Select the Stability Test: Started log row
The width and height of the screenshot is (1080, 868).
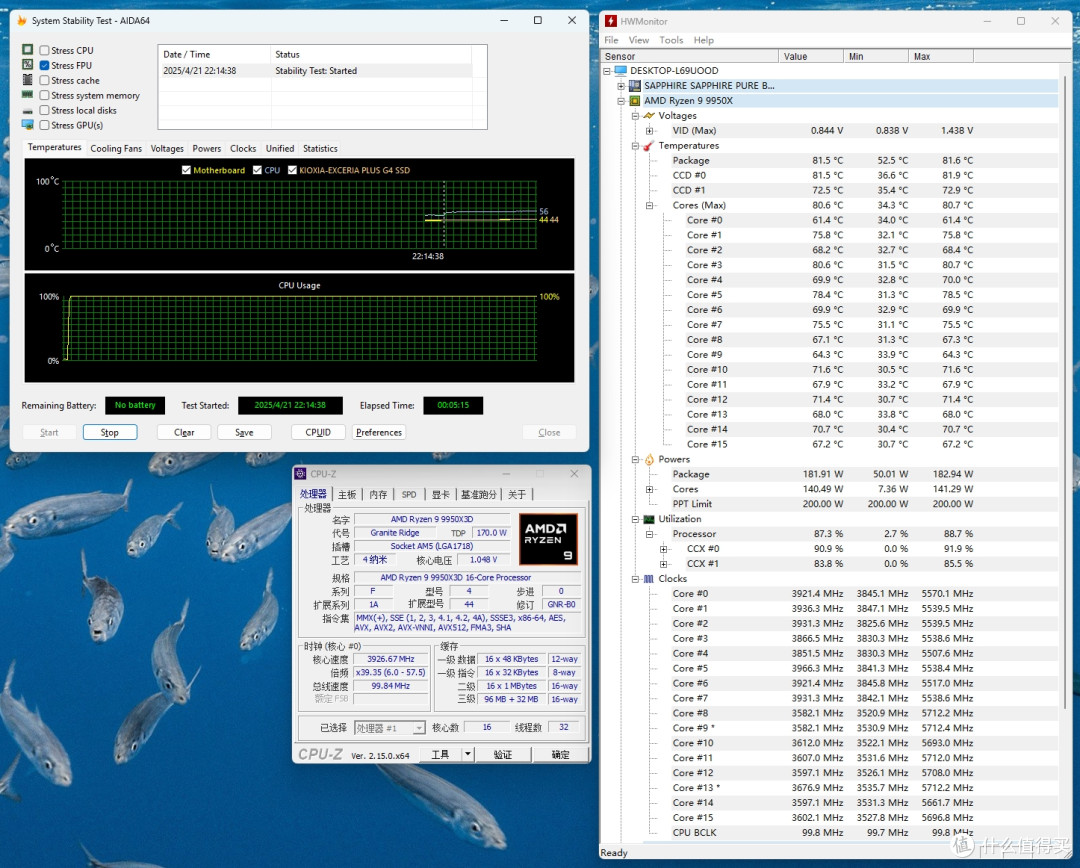(x=315, y=71)
